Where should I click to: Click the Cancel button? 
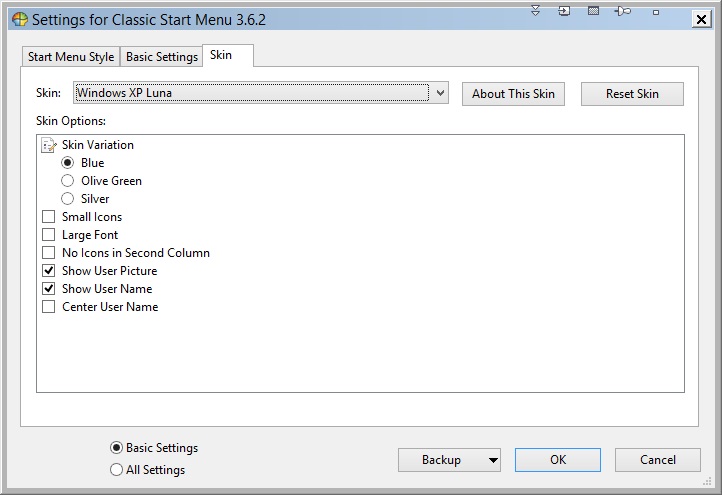click(x=658, y=460)
